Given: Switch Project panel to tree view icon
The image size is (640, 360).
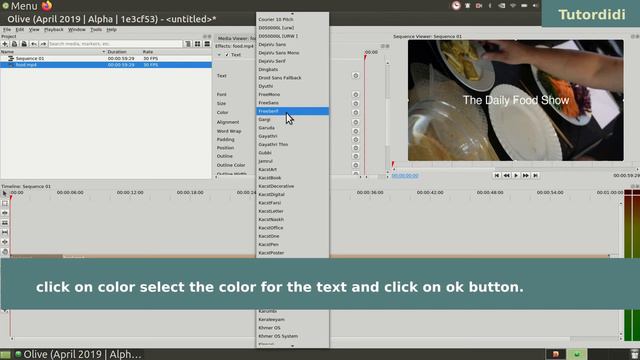Looking at the screenshot, I should [x=188, y=44].
